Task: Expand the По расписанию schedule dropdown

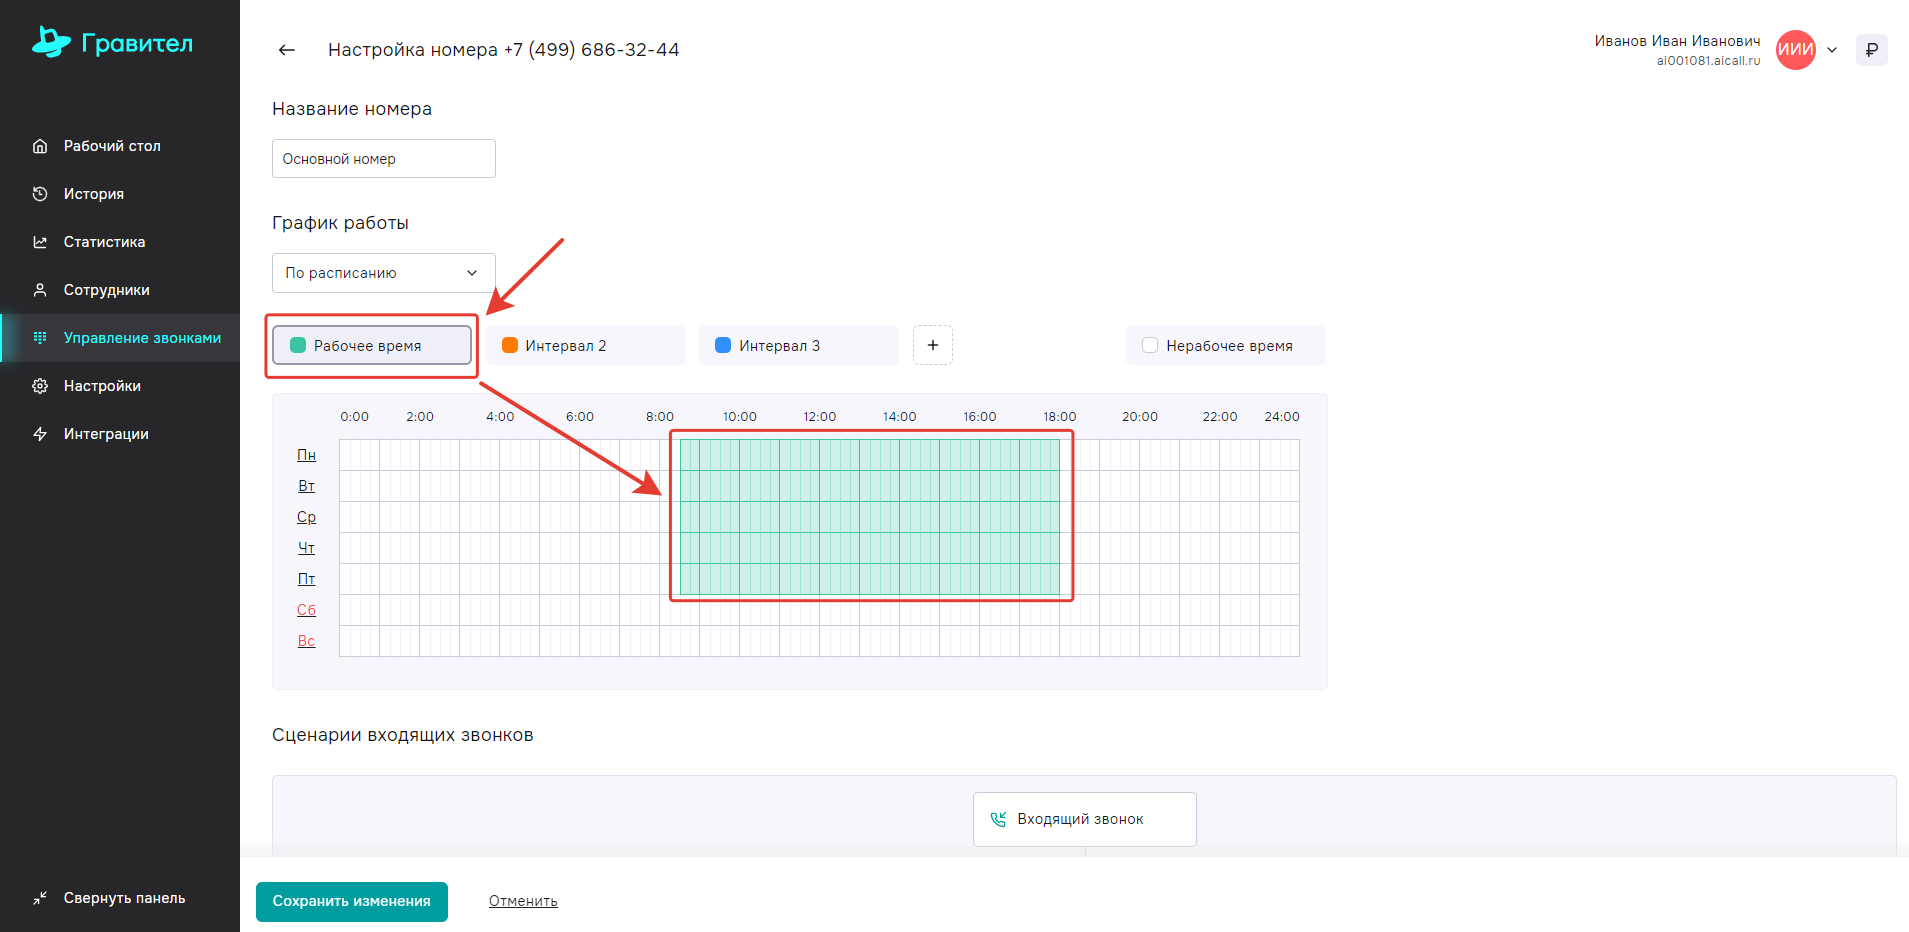Action: pyautogui.click(x=383, y=273)
